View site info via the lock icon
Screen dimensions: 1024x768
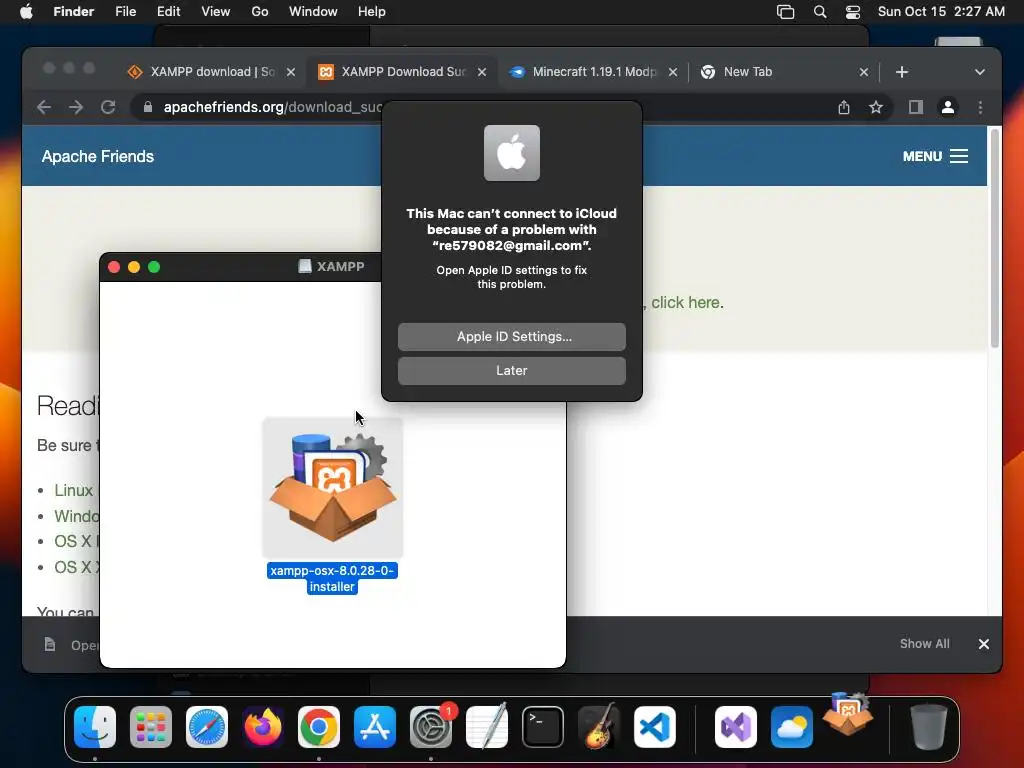[x=148, y=107]
